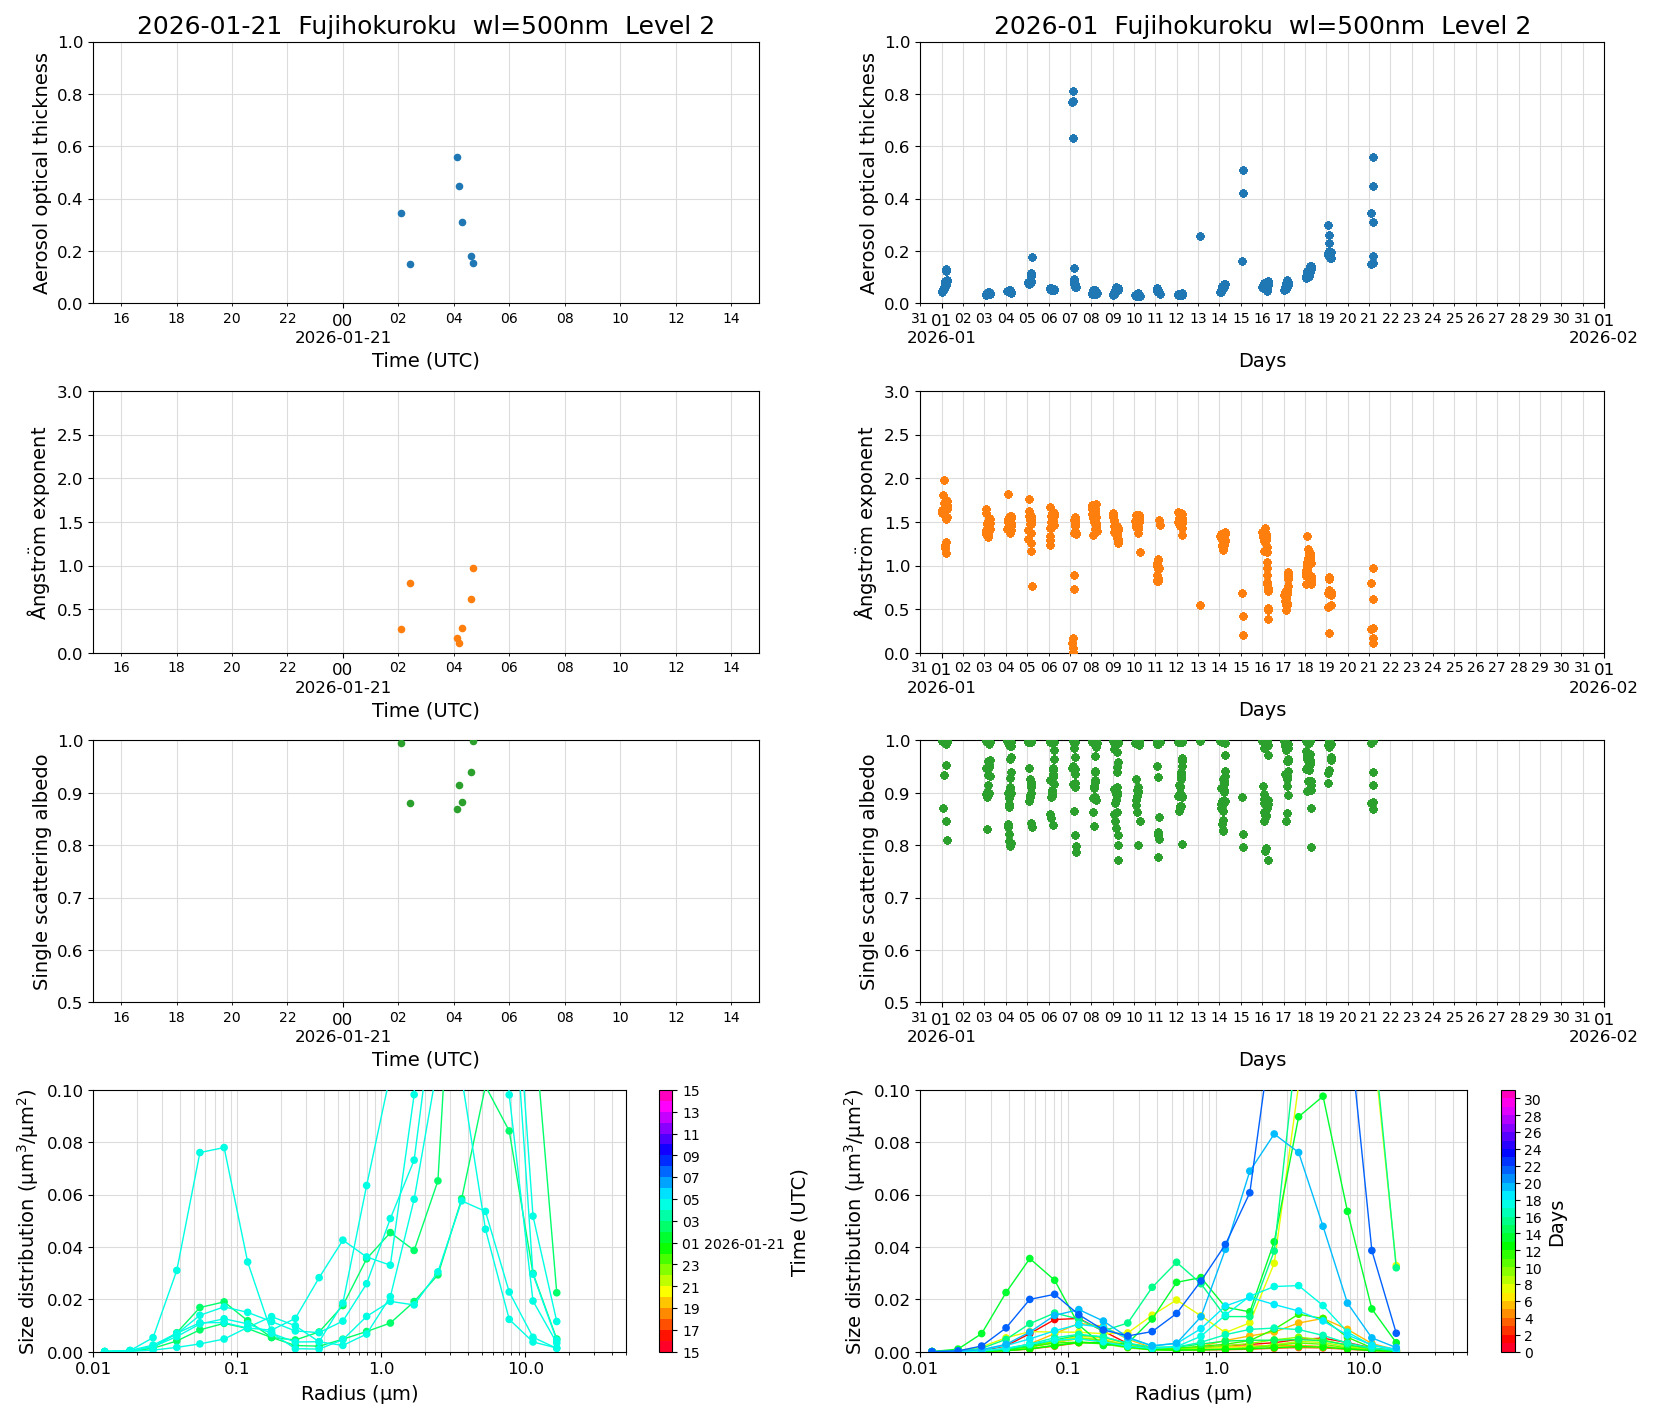Click the daily plot title for 2026-01-21
This screenshot has width=1654, height=1420.
pos(425,26)
